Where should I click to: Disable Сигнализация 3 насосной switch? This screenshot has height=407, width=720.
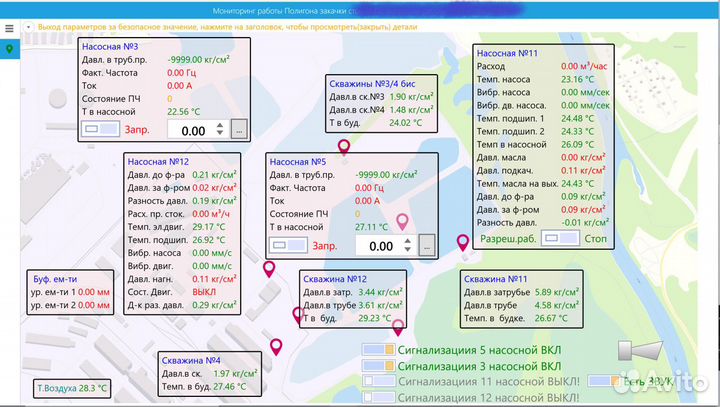click(x=378, y=366)
